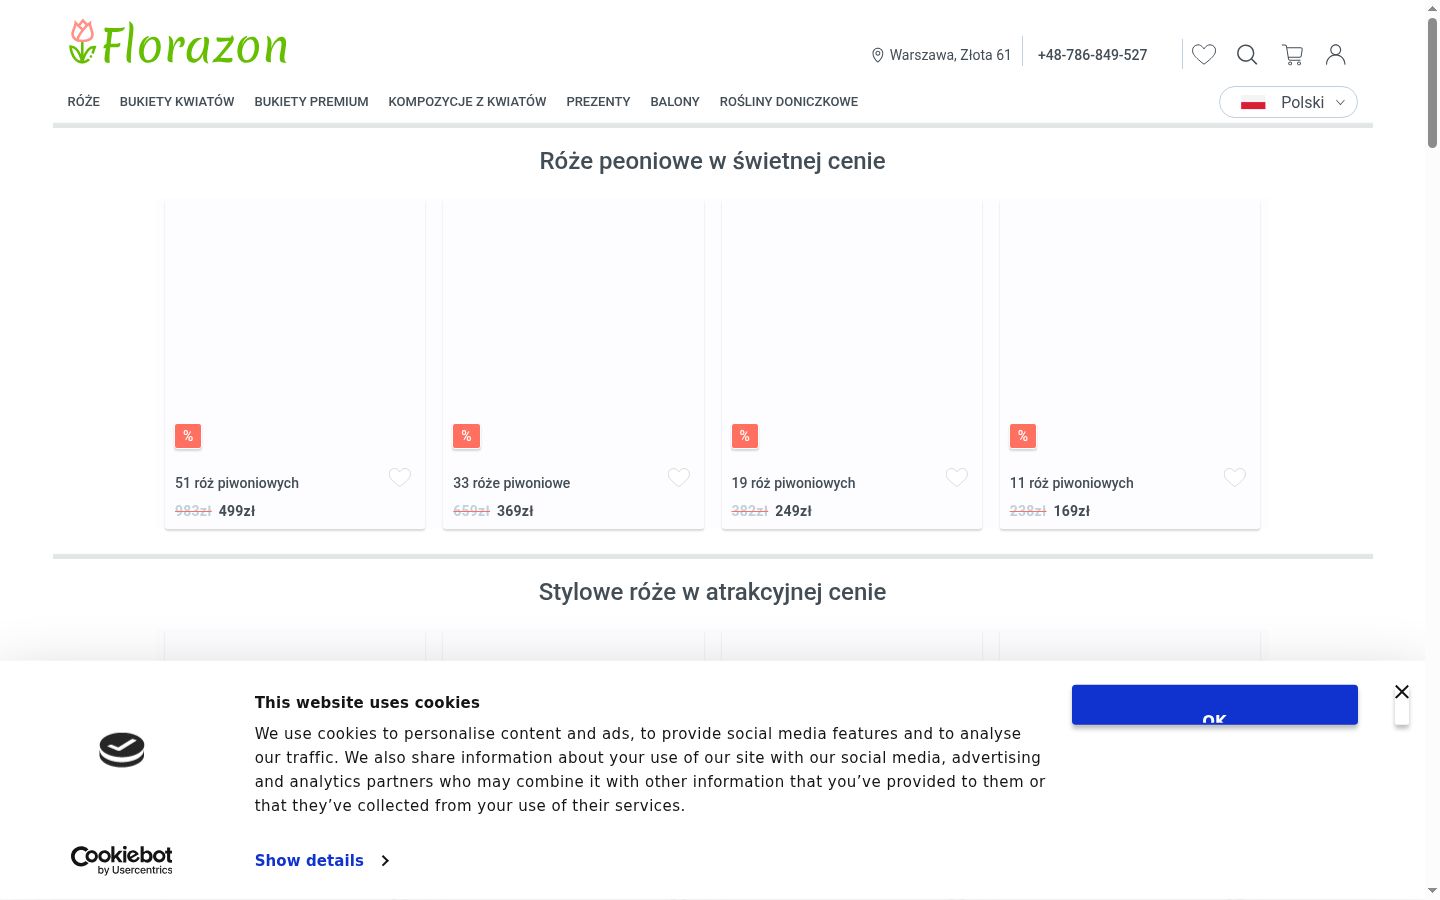This screenshot has height=900, width=1440.
Task: Call phone number +48-786-849-527
Action: pos(1092,55)
